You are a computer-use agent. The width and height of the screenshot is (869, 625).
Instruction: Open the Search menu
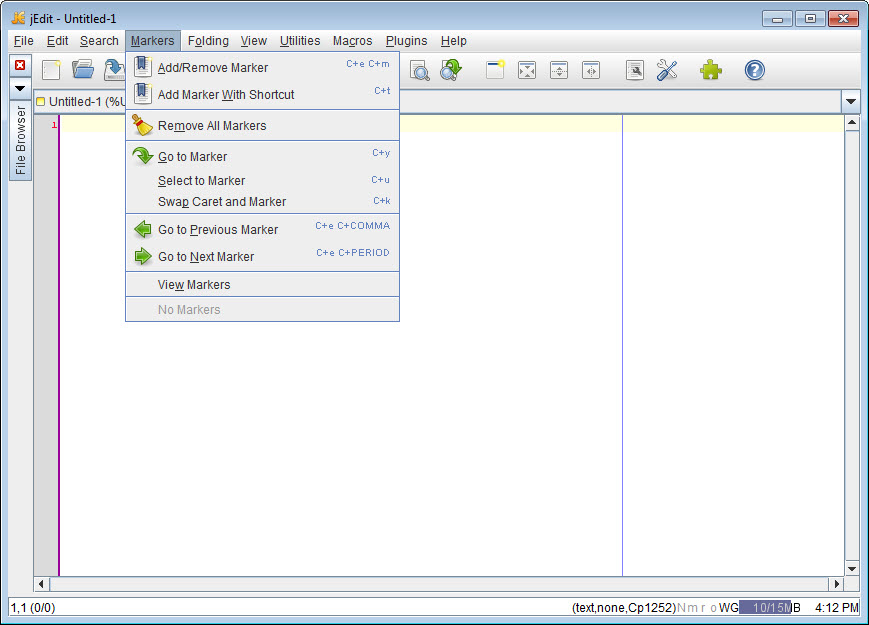click(99, 41)
